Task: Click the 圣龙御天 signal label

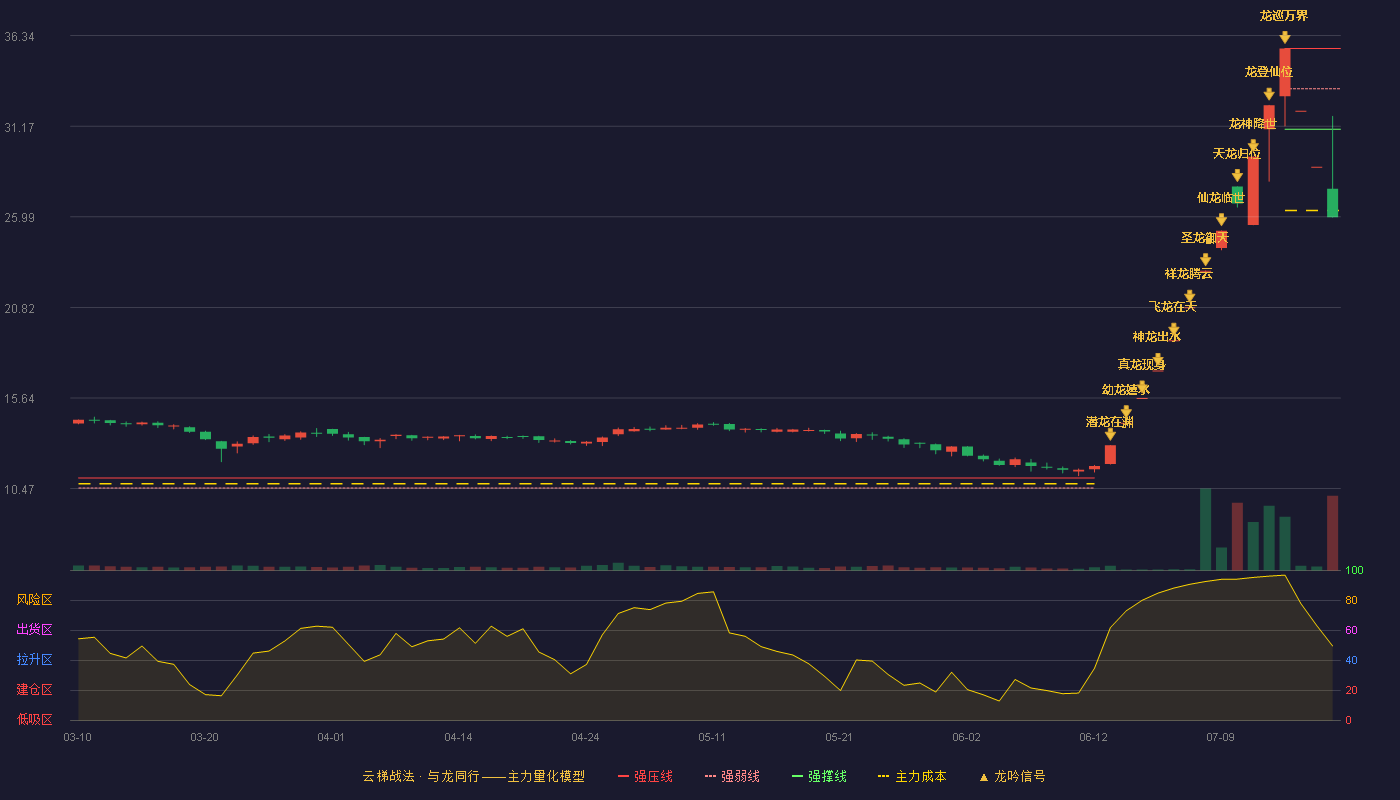Action: pos(1205,237)
